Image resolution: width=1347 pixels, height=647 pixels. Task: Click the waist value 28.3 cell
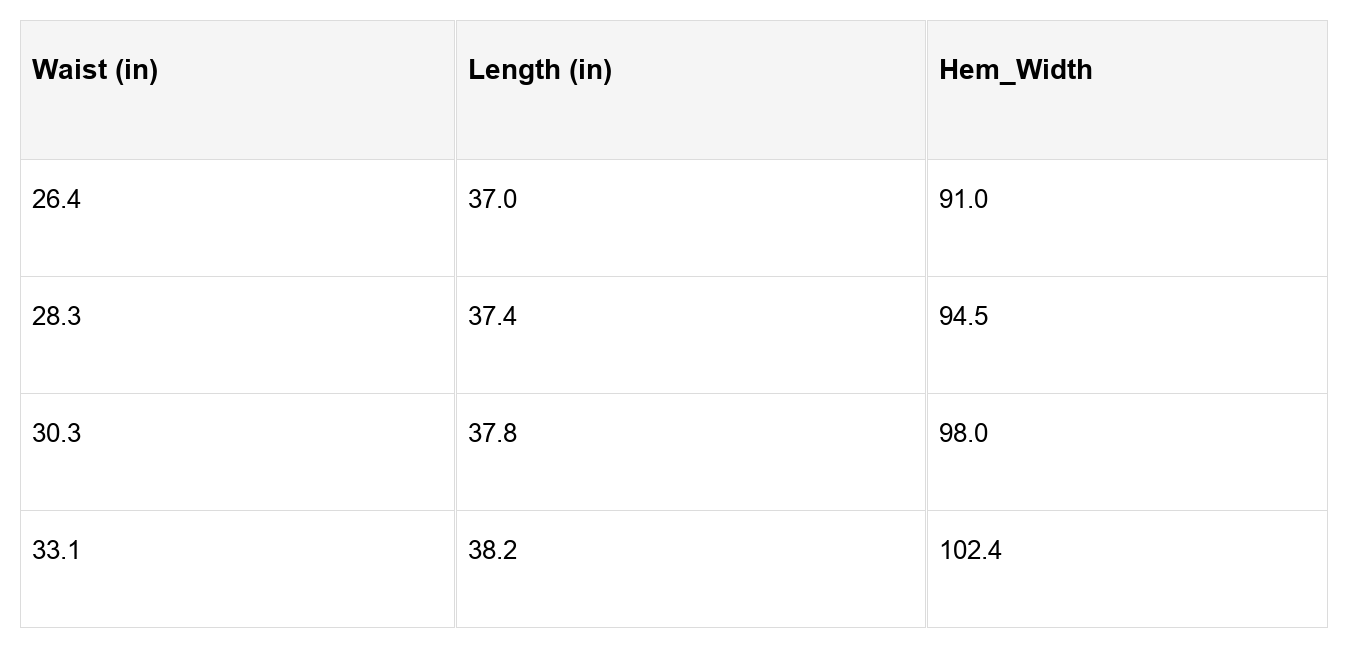(56, 317)
